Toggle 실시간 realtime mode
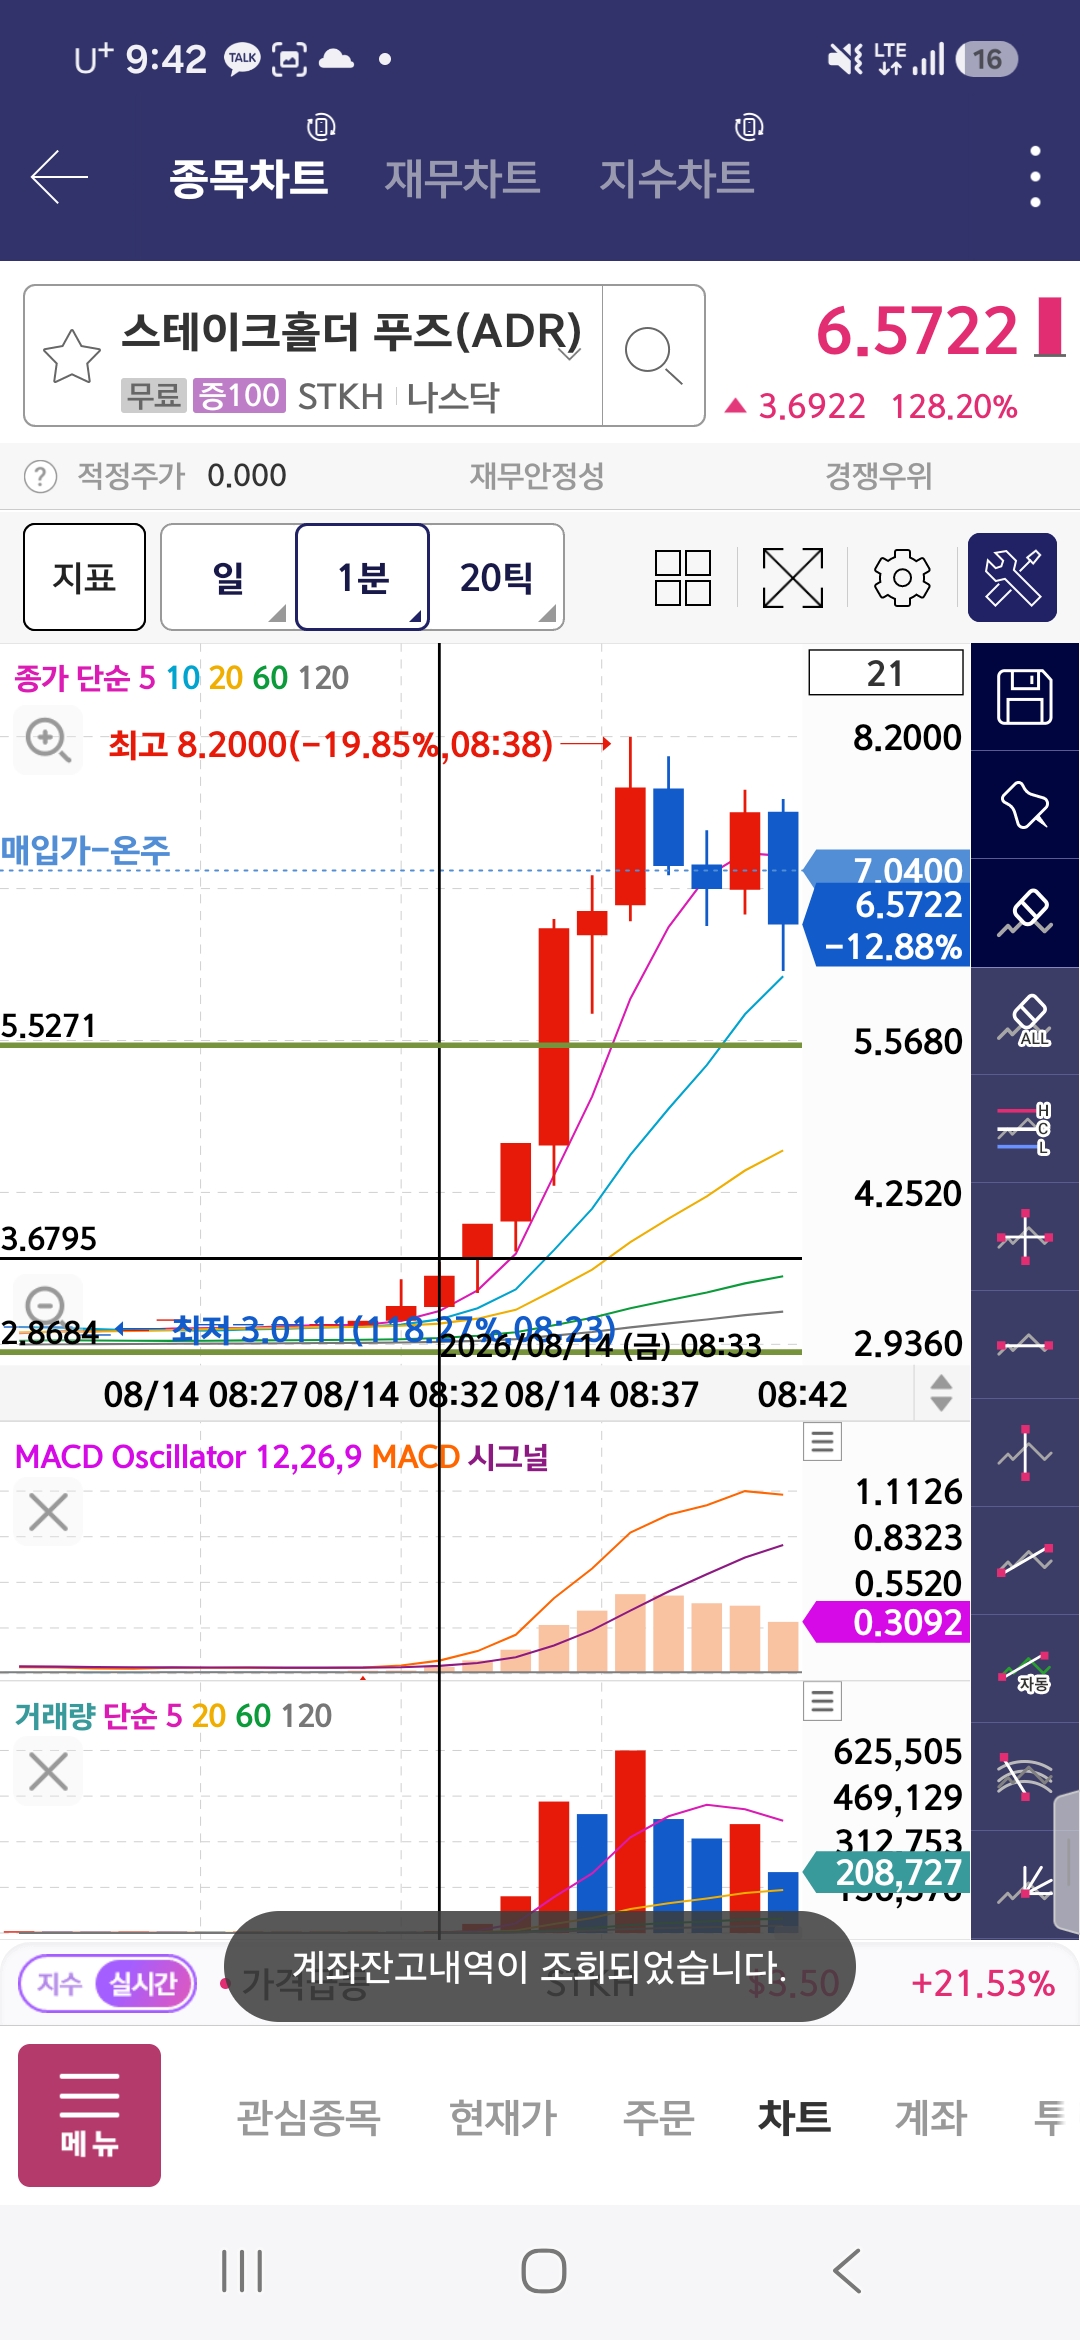1080x2340 pixels. point(143,1983)
